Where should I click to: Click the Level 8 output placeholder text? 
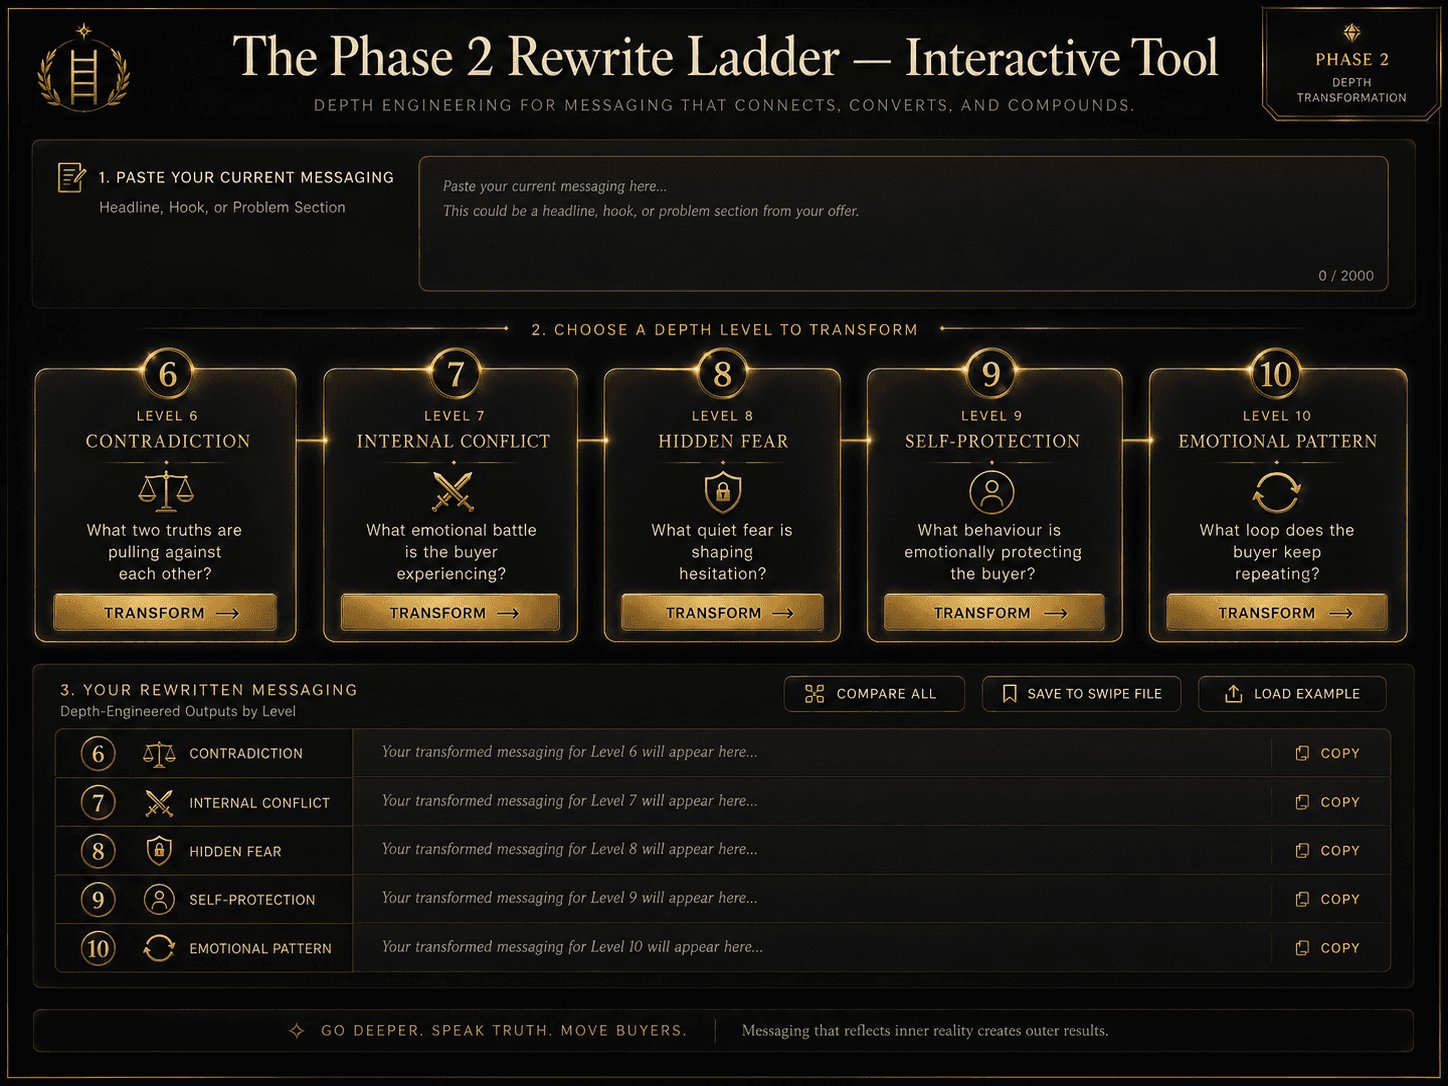point(569,849)
